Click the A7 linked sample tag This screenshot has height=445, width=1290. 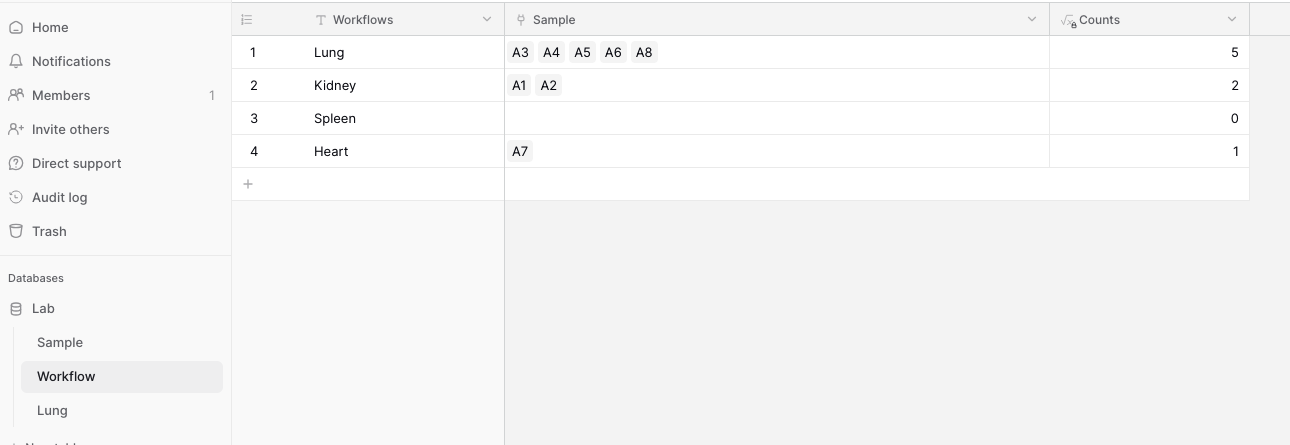pos(520,151)
